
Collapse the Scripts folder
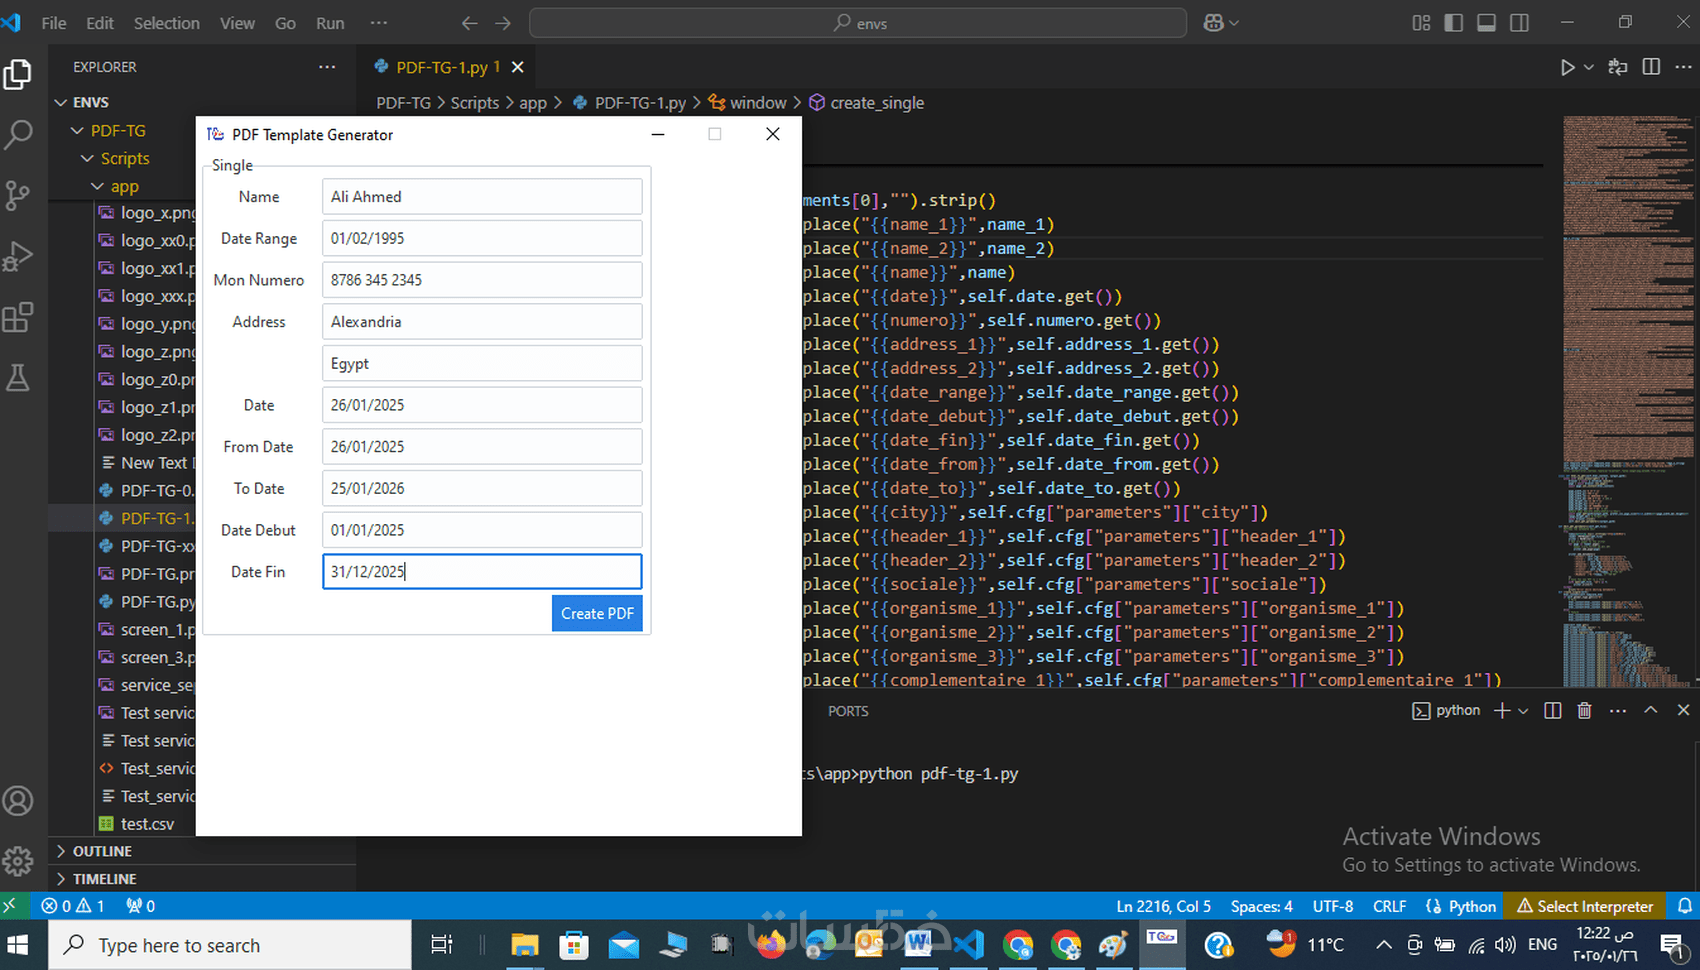(124, 158)
